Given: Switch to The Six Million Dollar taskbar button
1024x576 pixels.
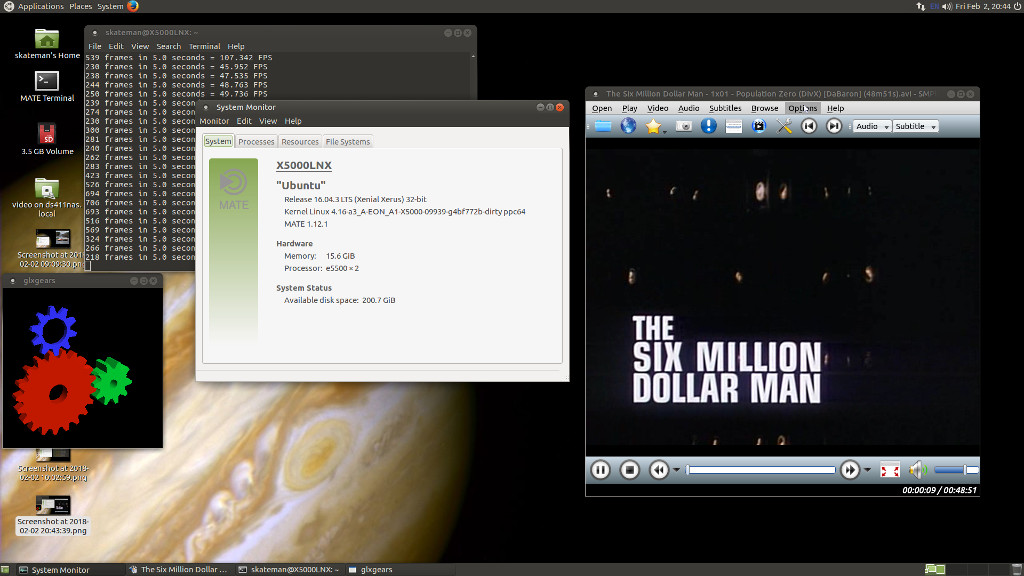Looking at the screenshot, I should [x=178, y=569].
